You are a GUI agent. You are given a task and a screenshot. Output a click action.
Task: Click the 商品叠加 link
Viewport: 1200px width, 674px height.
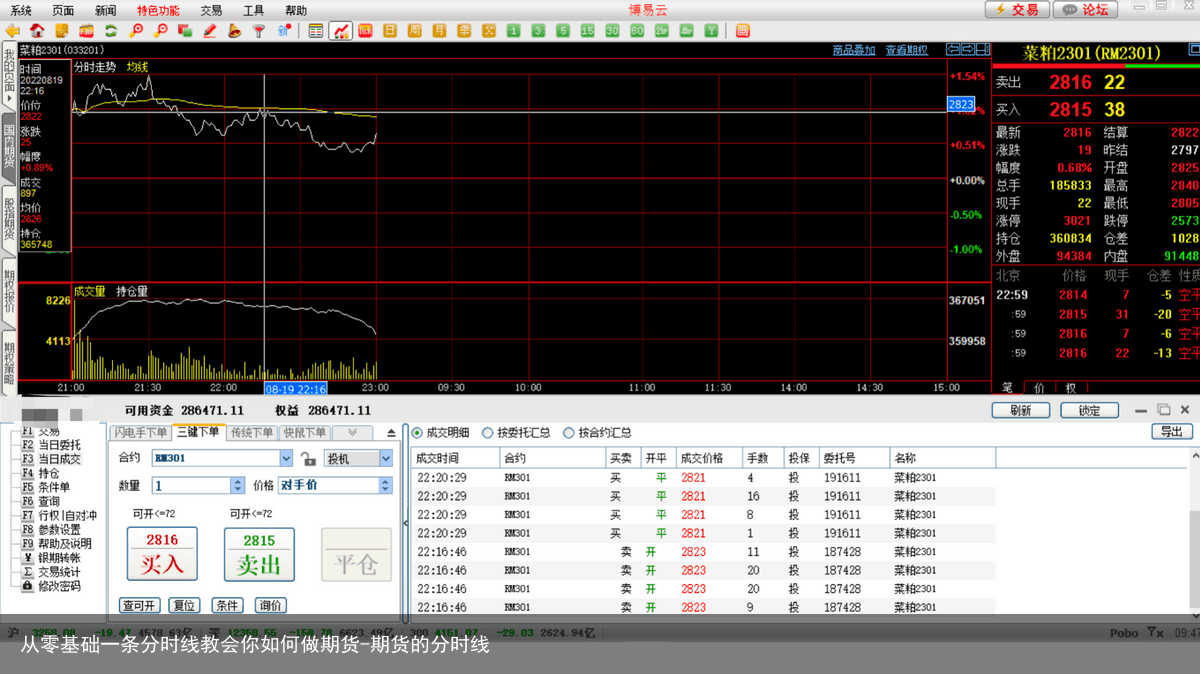coord(853,50)
